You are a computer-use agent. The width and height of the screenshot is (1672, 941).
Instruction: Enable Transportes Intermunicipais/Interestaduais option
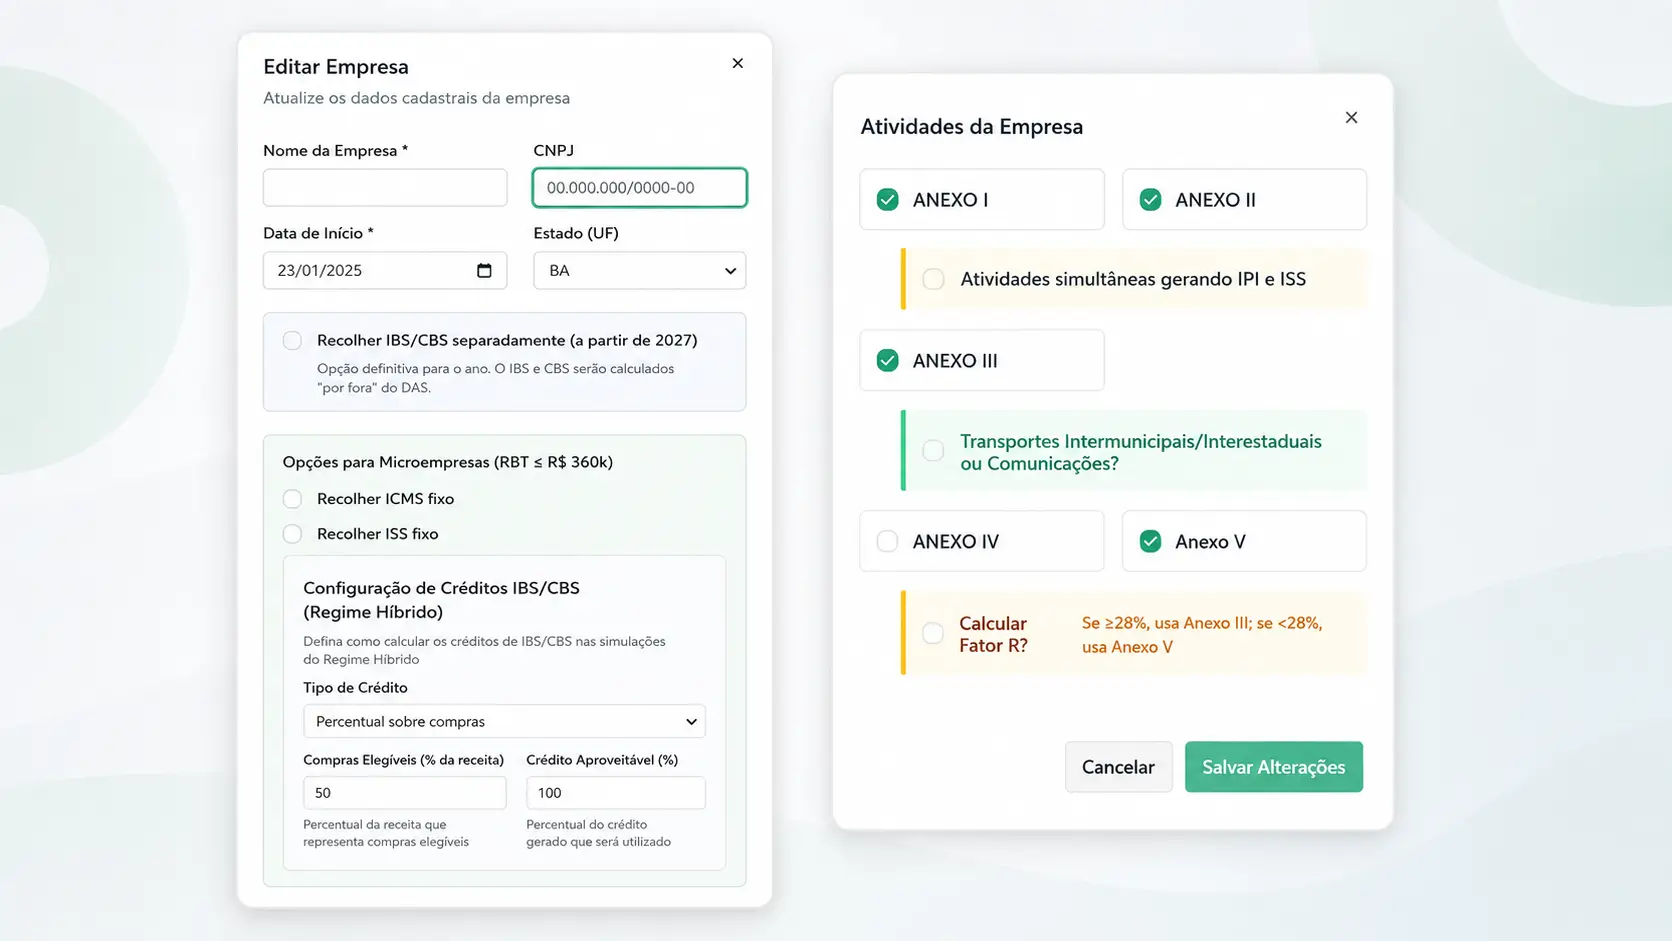pos(933,450)
